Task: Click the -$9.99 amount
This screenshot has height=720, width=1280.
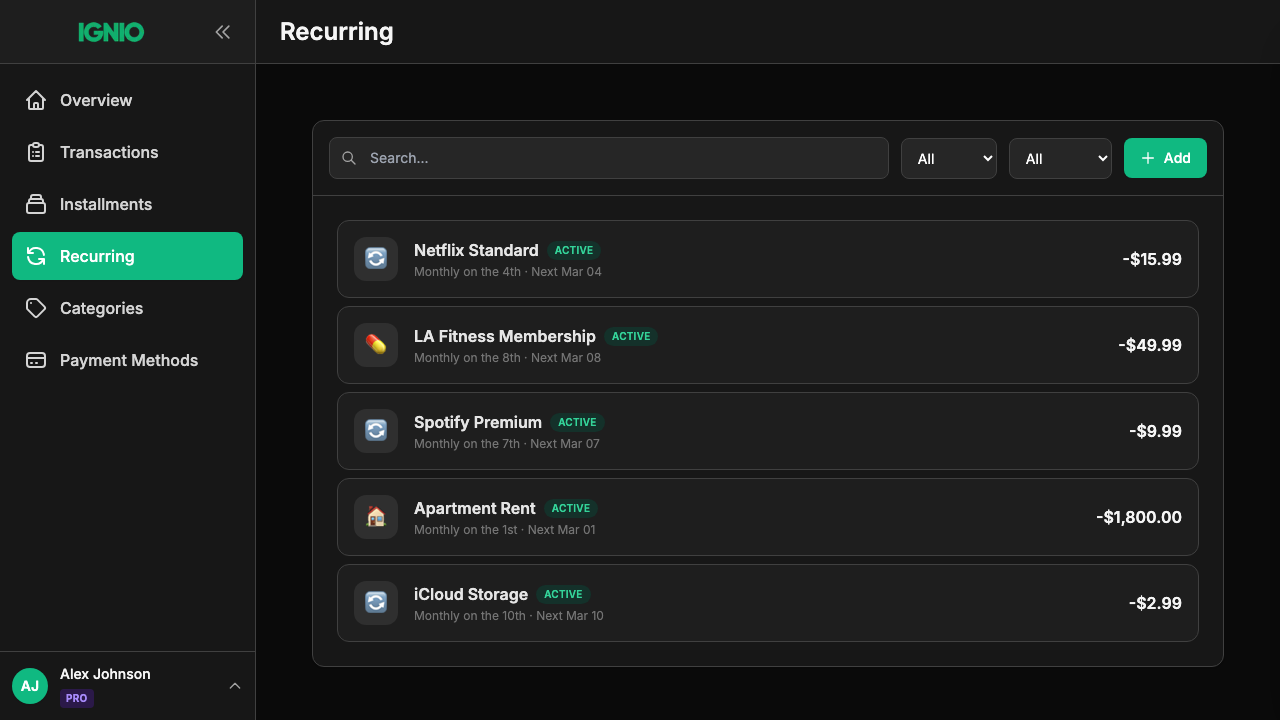Action: (x=1155, y=431)
